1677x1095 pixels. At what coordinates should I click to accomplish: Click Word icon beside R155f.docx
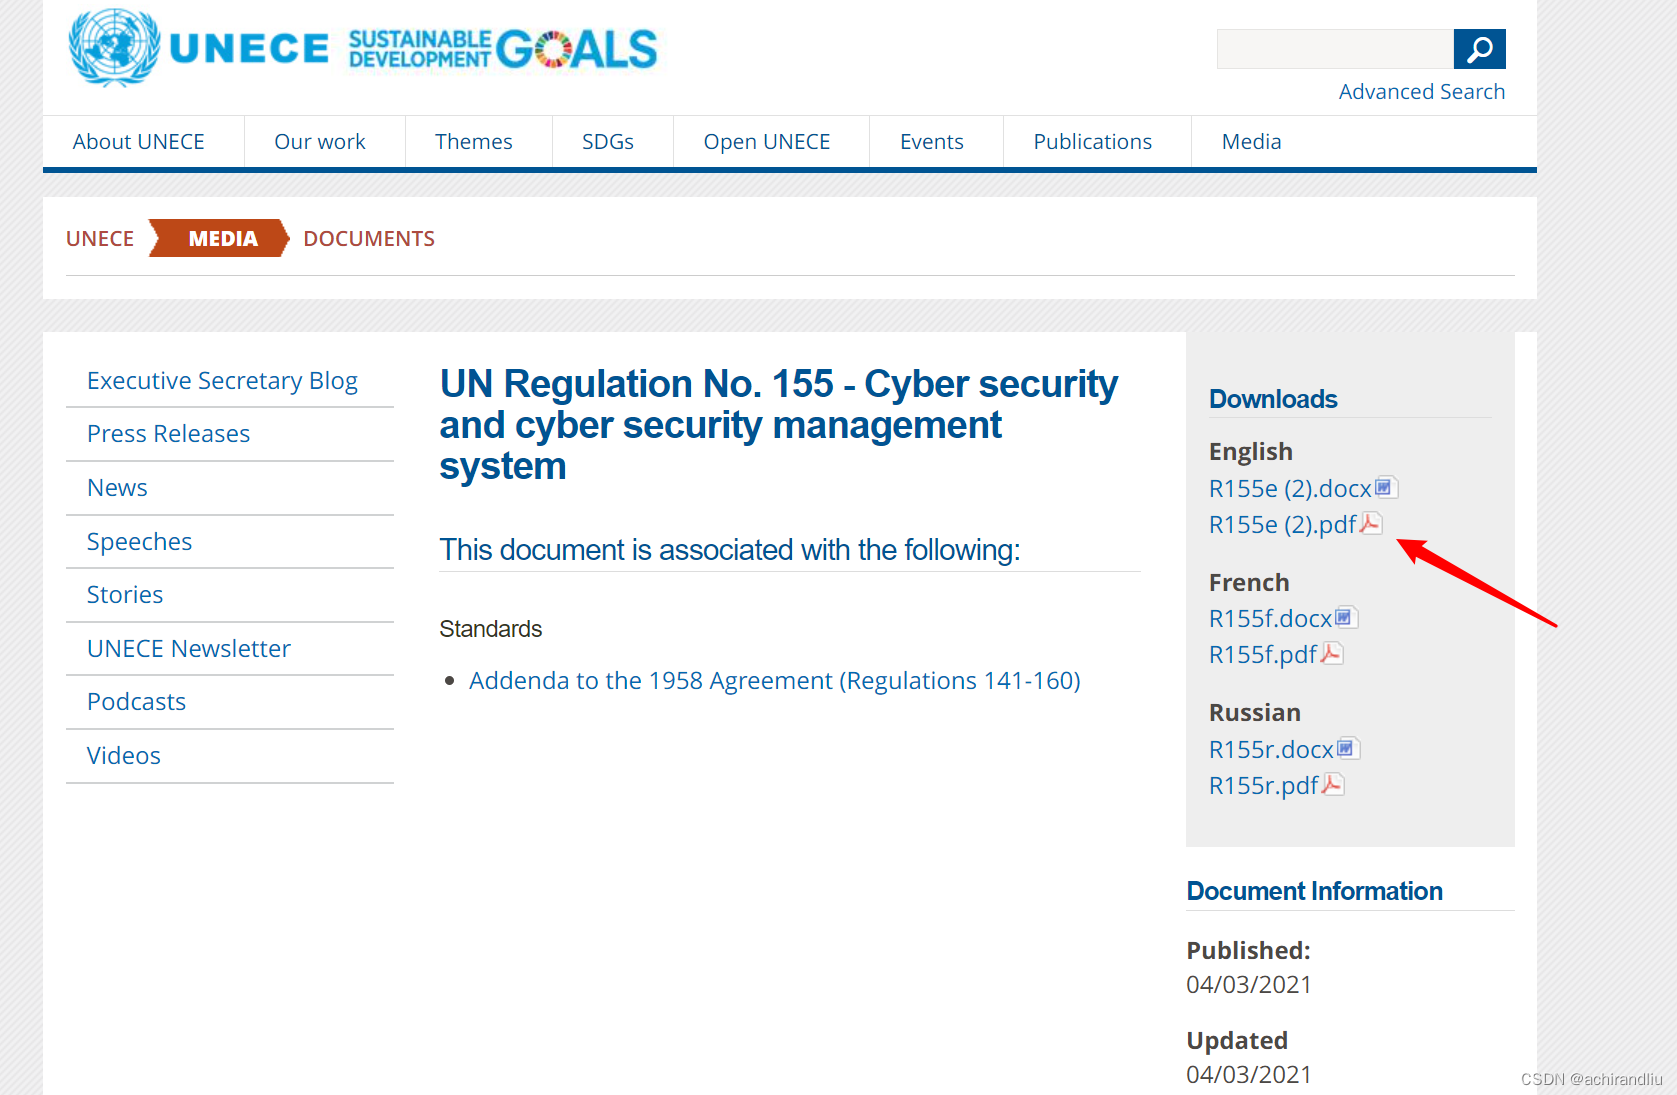coord(1346,617)
